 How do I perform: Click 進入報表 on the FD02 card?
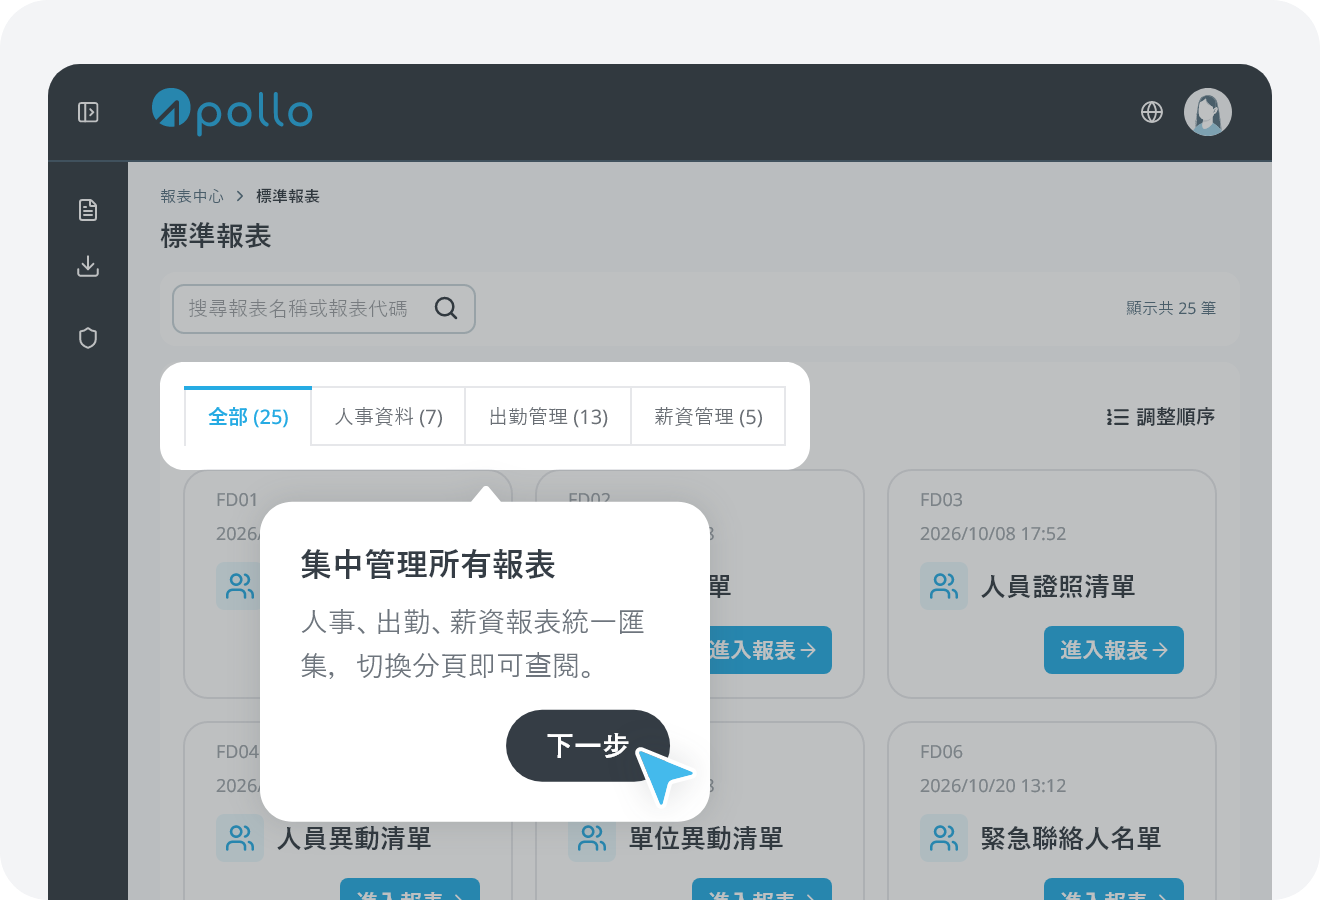(x=770, y=650)
